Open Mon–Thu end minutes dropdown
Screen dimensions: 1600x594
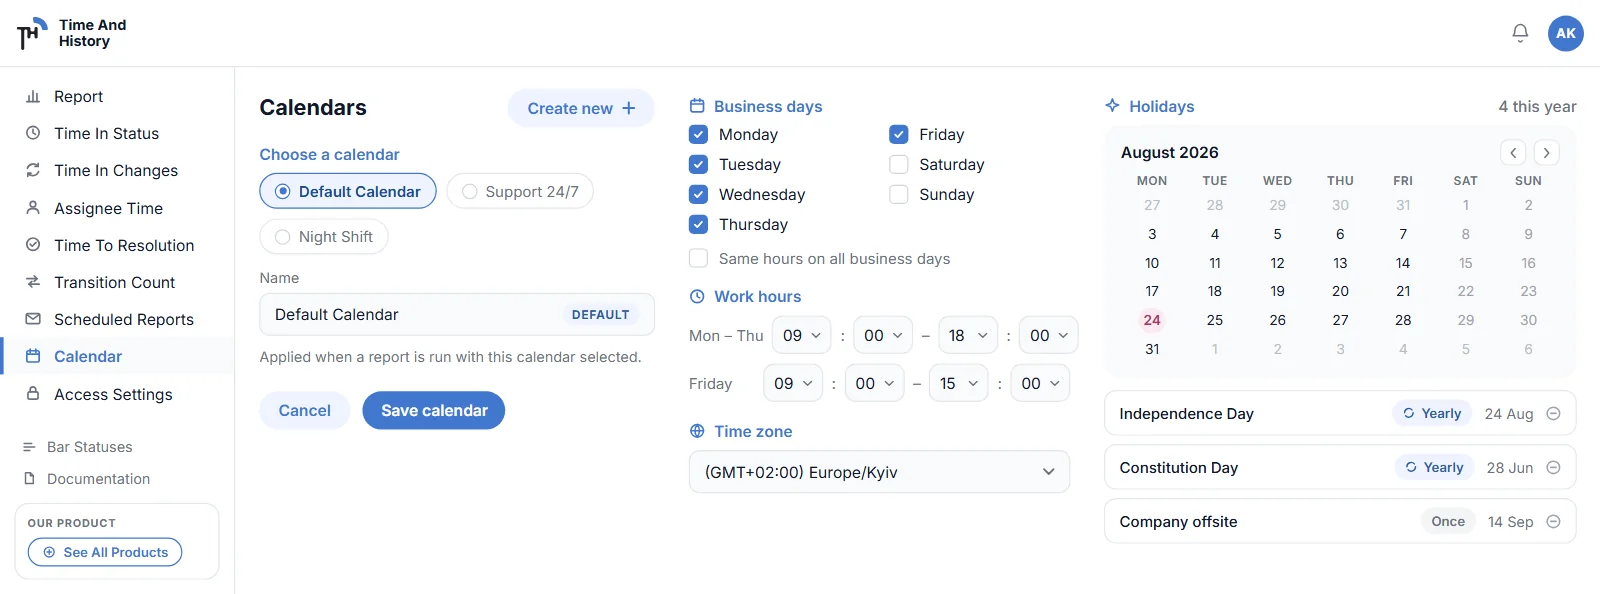pyautogui.click(x=1049, y=335)
